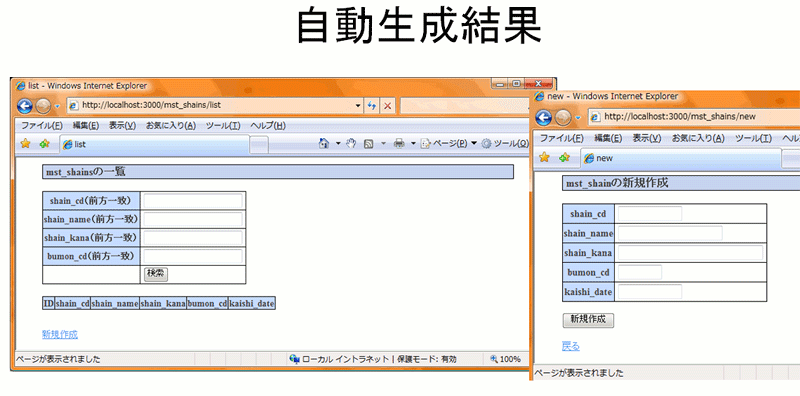The width and height of the screenshot is (800, 396).
Task: Open ツール(O) menu in list window toolbar
Action: [505, 144]
